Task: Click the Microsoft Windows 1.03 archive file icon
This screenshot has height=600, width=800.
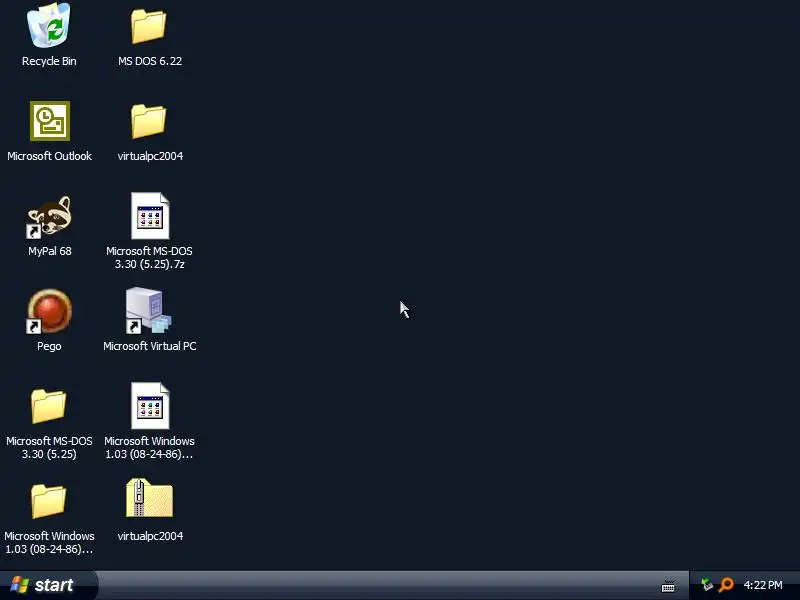Action: [149, 406]
